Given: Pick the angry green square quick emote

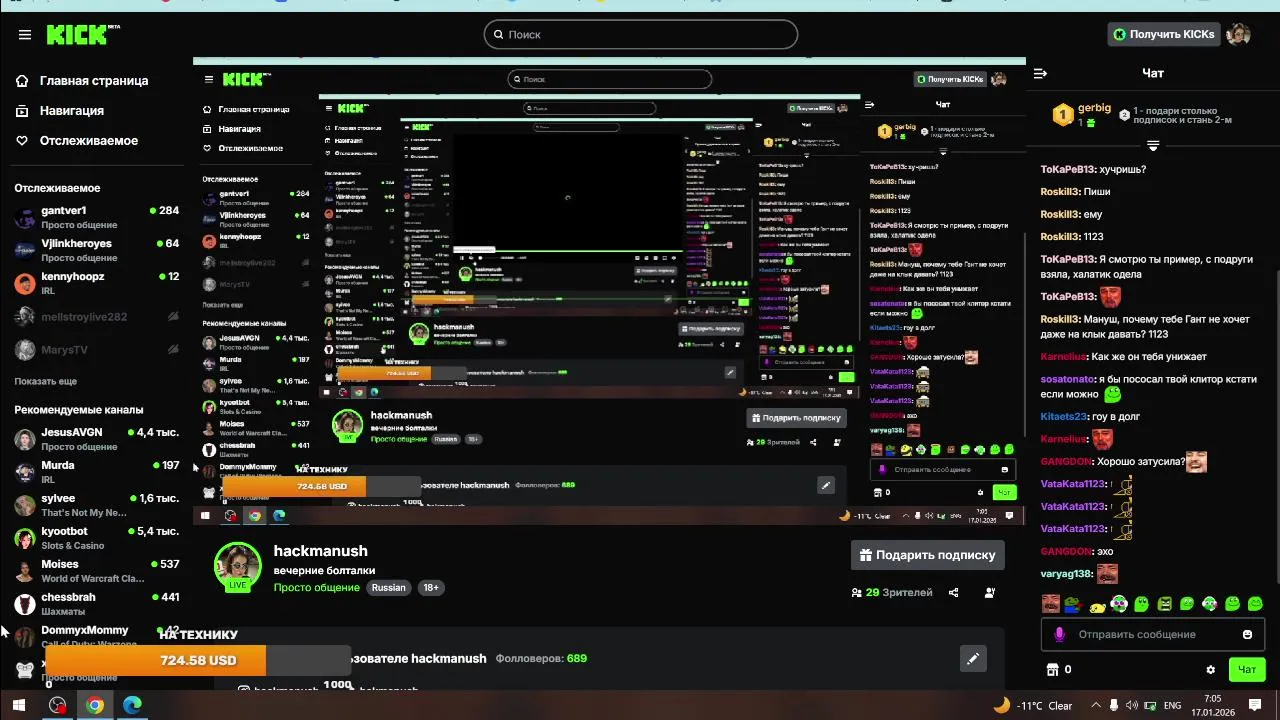Looking at the screenshot, I should (1164, 604).
